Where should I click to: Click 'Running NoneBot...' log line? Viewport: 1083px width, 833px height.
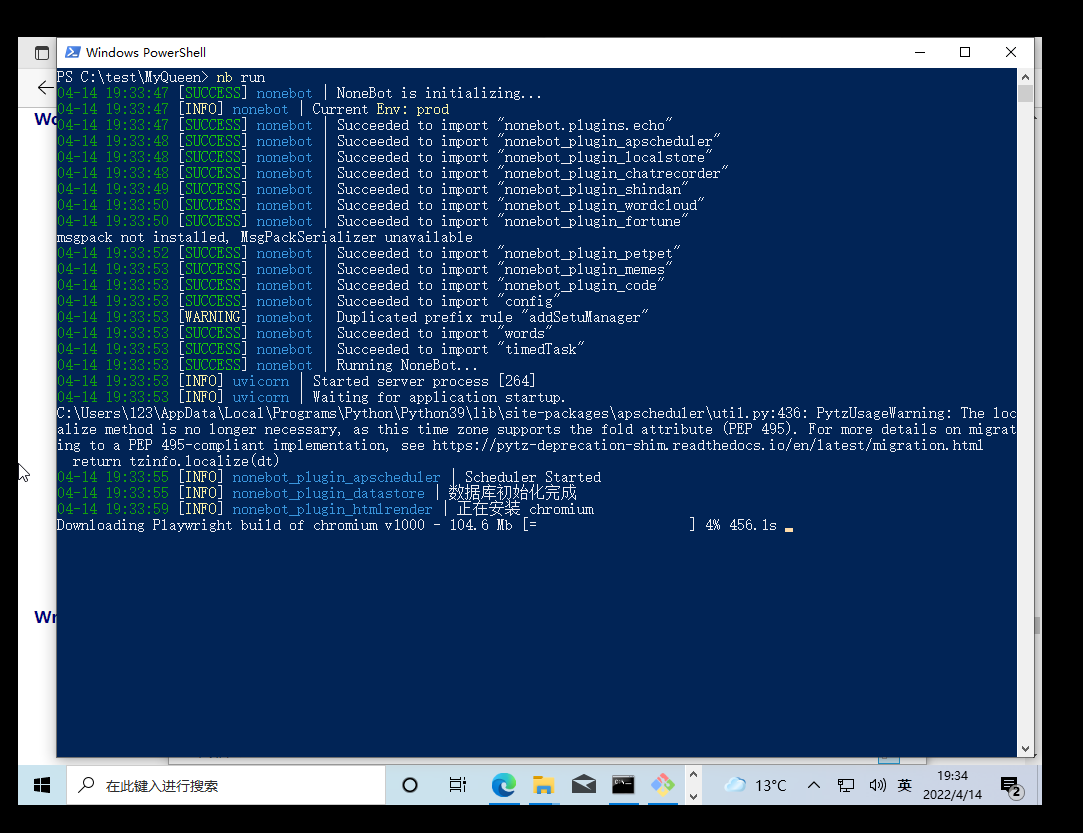click(267, 365)
